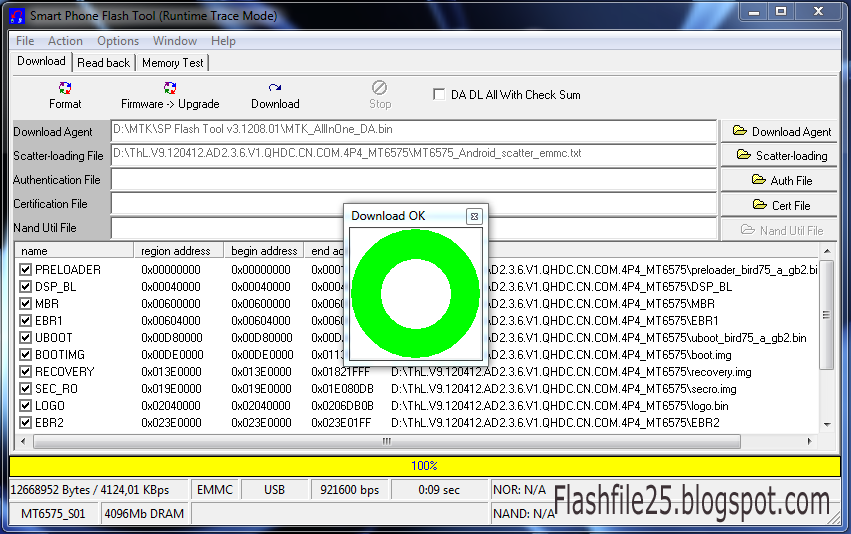Open the Window menu
The width and height of the screenshot is (851, 534).
click(175, 41)
